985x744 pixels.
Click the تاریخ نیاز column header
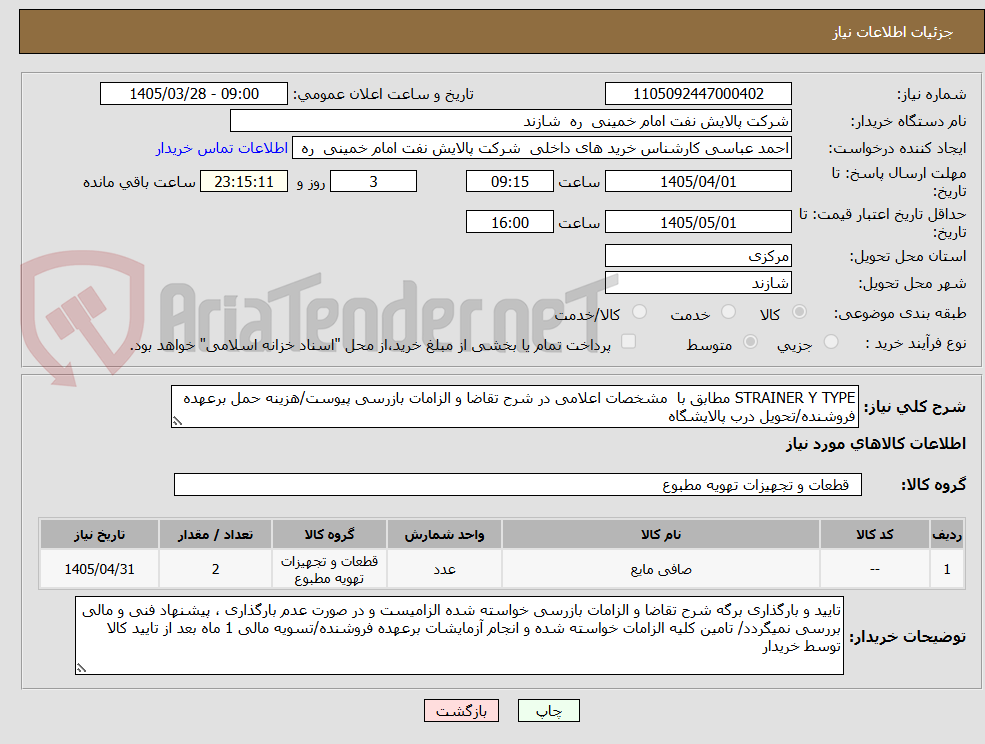[99, 534]
